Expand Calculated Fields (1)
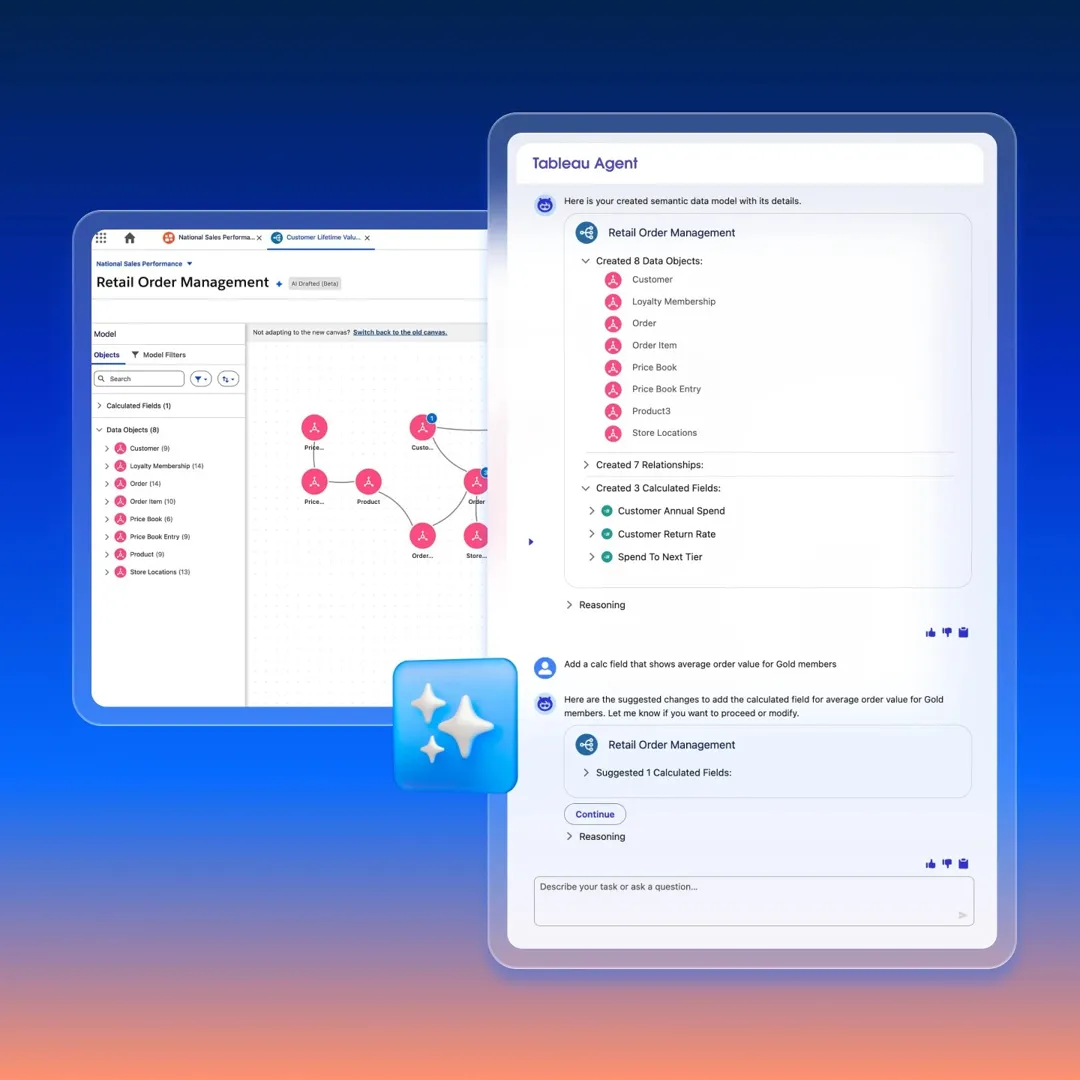This screenshot has width=1080, height=1080. [100, 406]
